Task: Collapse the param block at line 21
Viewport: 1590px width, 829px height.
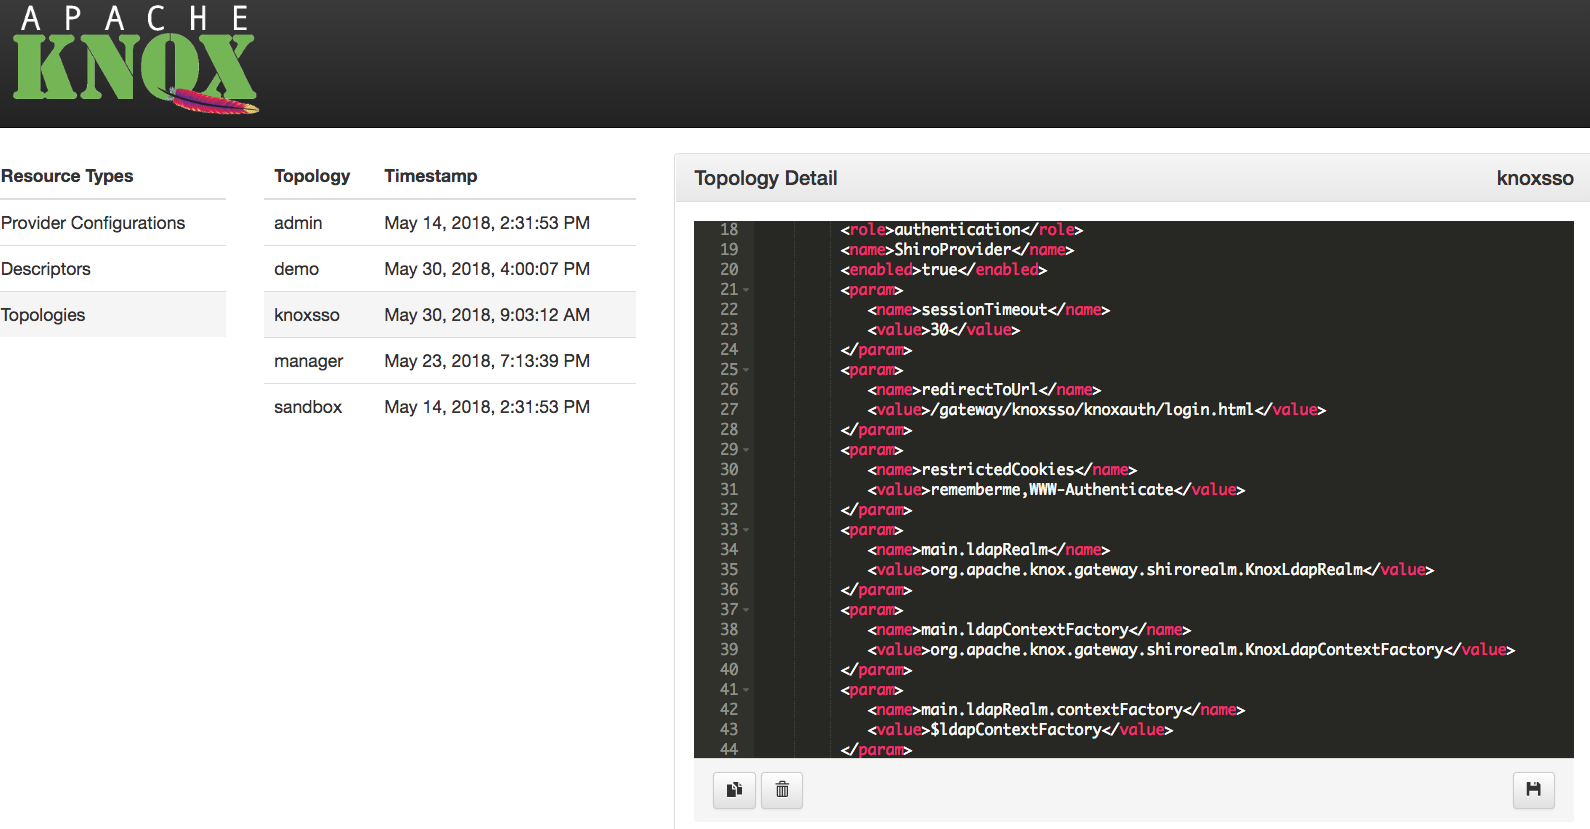Action: 746,290
